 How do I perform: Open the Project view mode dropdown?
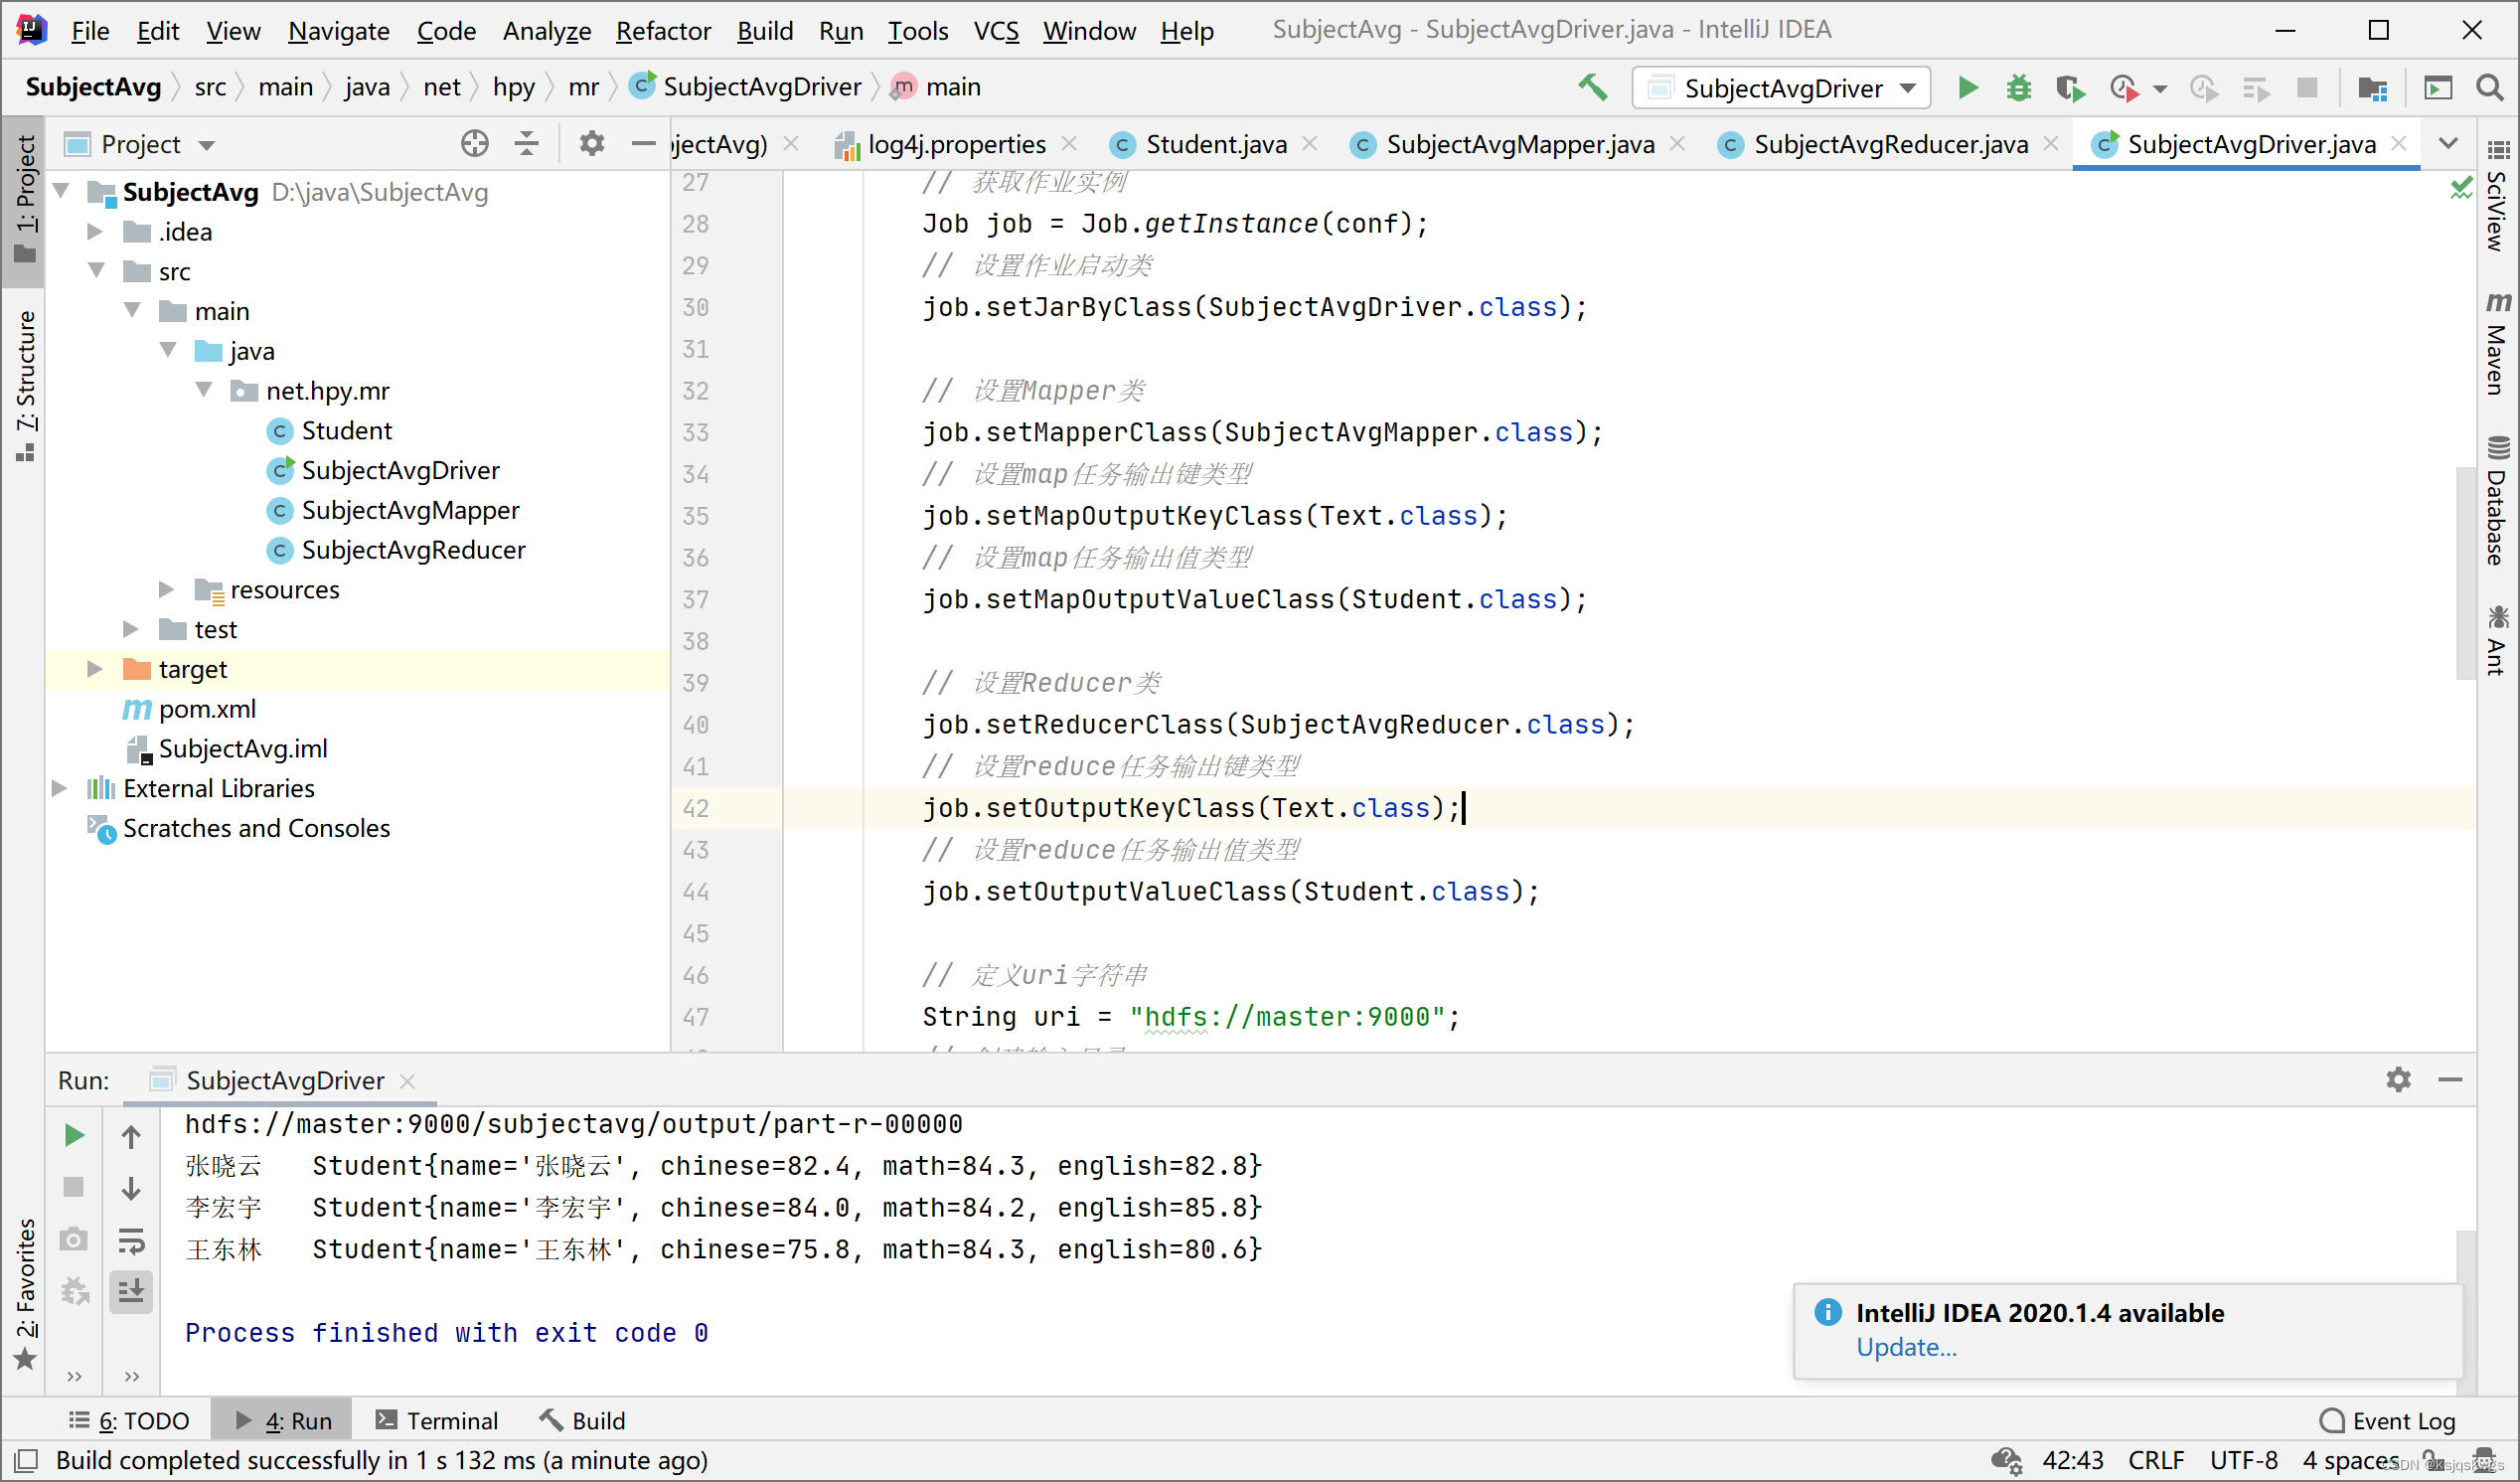(x=207, y=145)
